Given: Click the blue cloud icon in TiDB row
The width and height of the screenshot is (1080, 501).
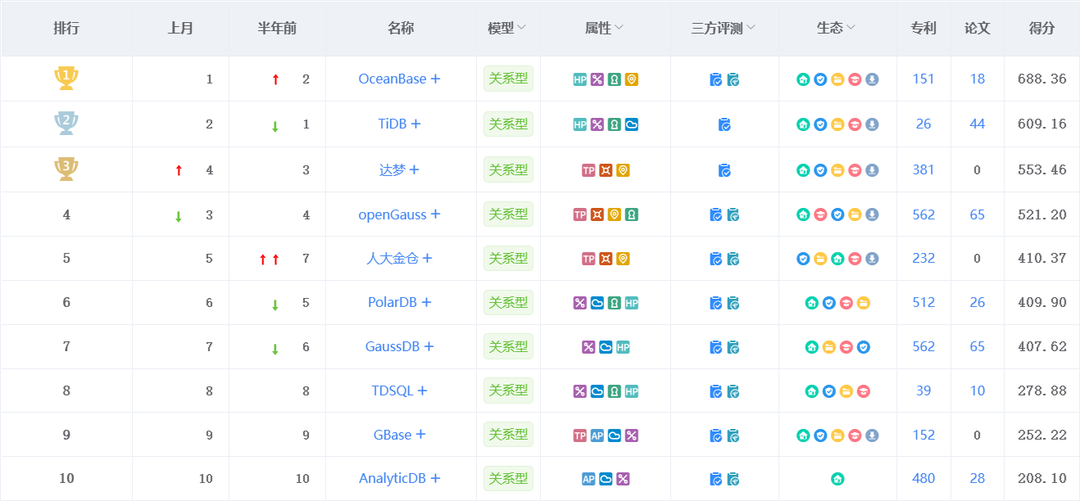Looking at the screenshot, I should point(632,125).
